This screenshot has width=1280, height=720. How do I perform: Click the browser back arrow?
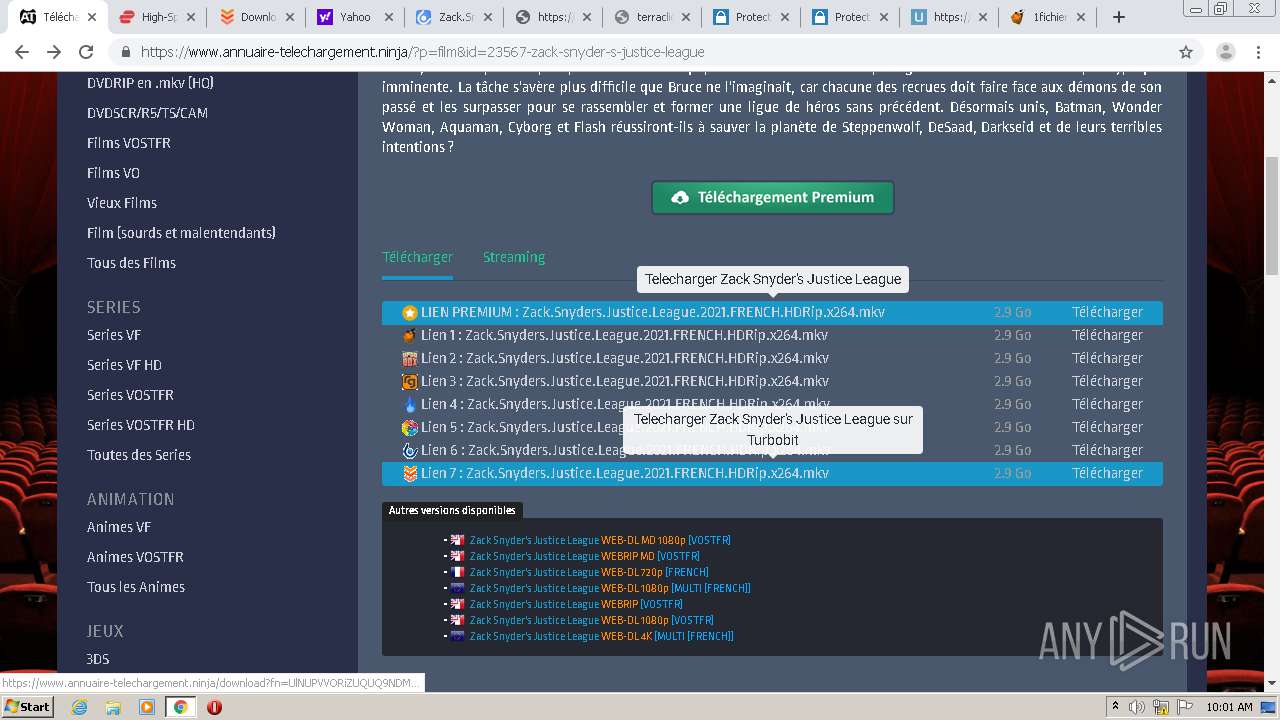pyautogui.click(x=22, y=52)
